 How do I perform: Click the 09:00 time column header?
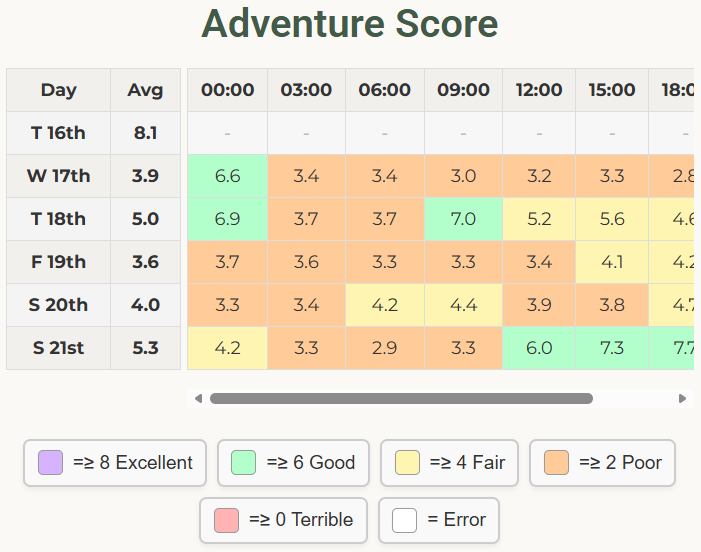click(x=463, y=90)
